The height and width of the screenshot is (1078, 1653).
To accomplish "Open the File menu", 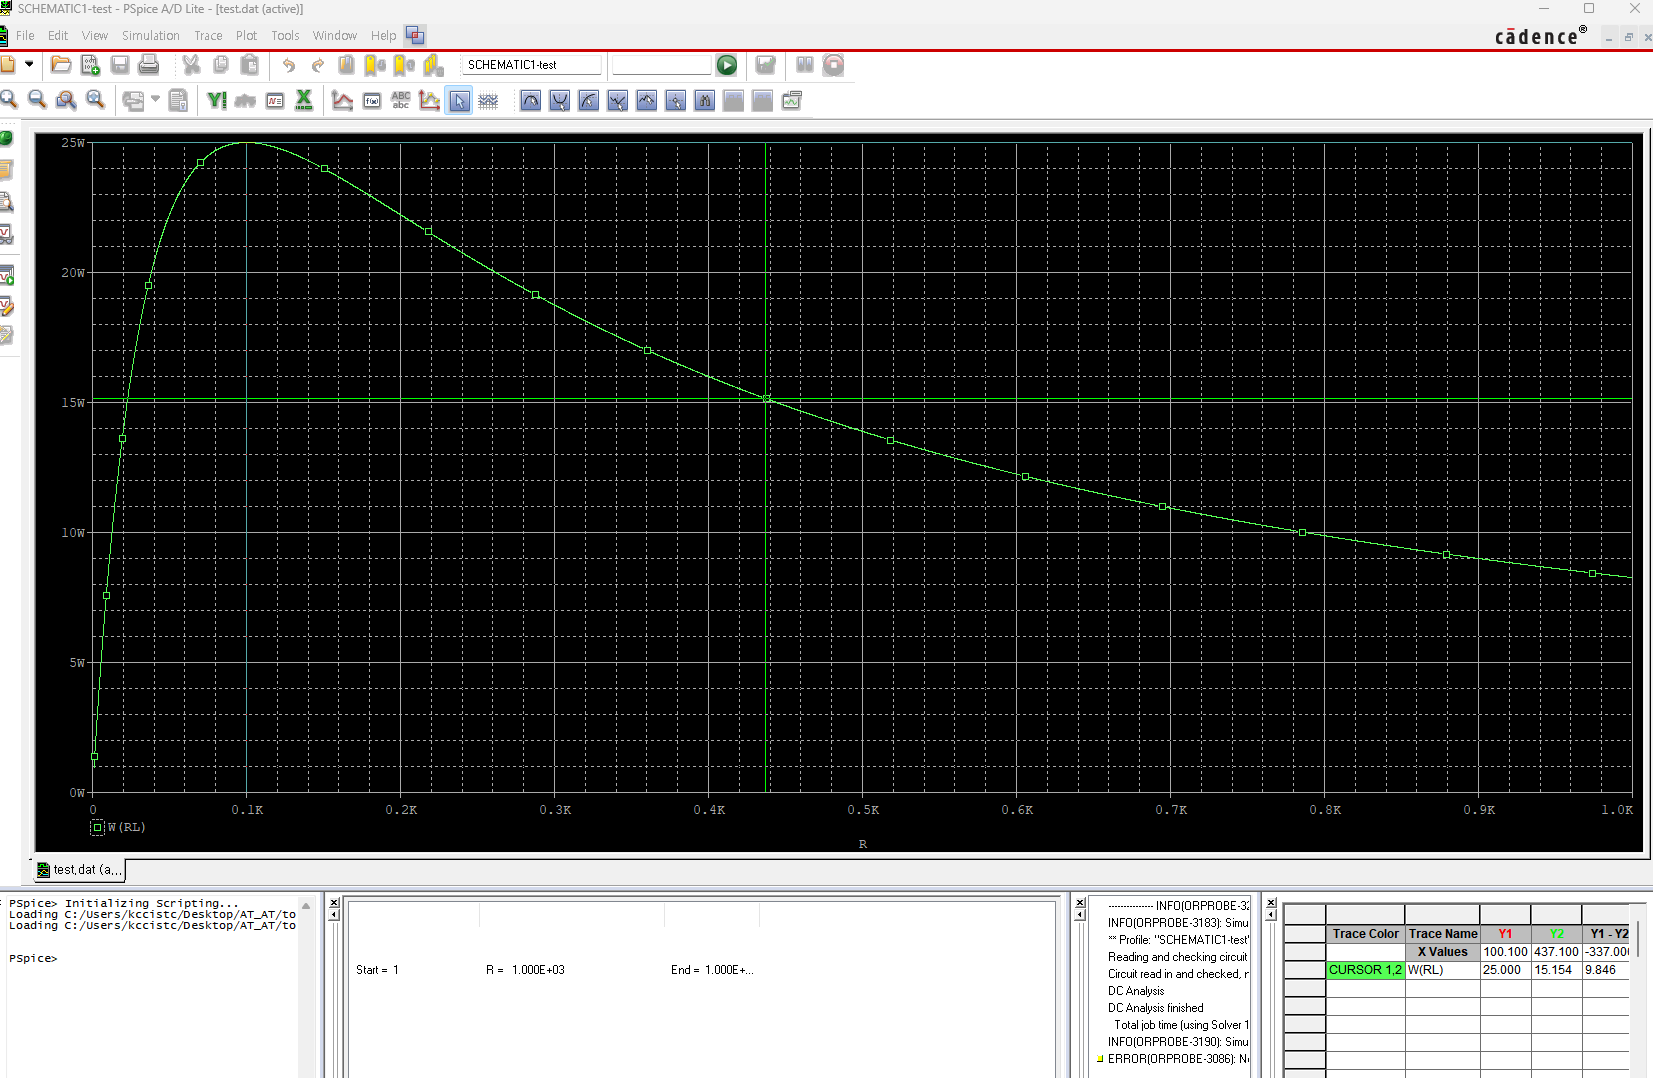I will (25, 36).
